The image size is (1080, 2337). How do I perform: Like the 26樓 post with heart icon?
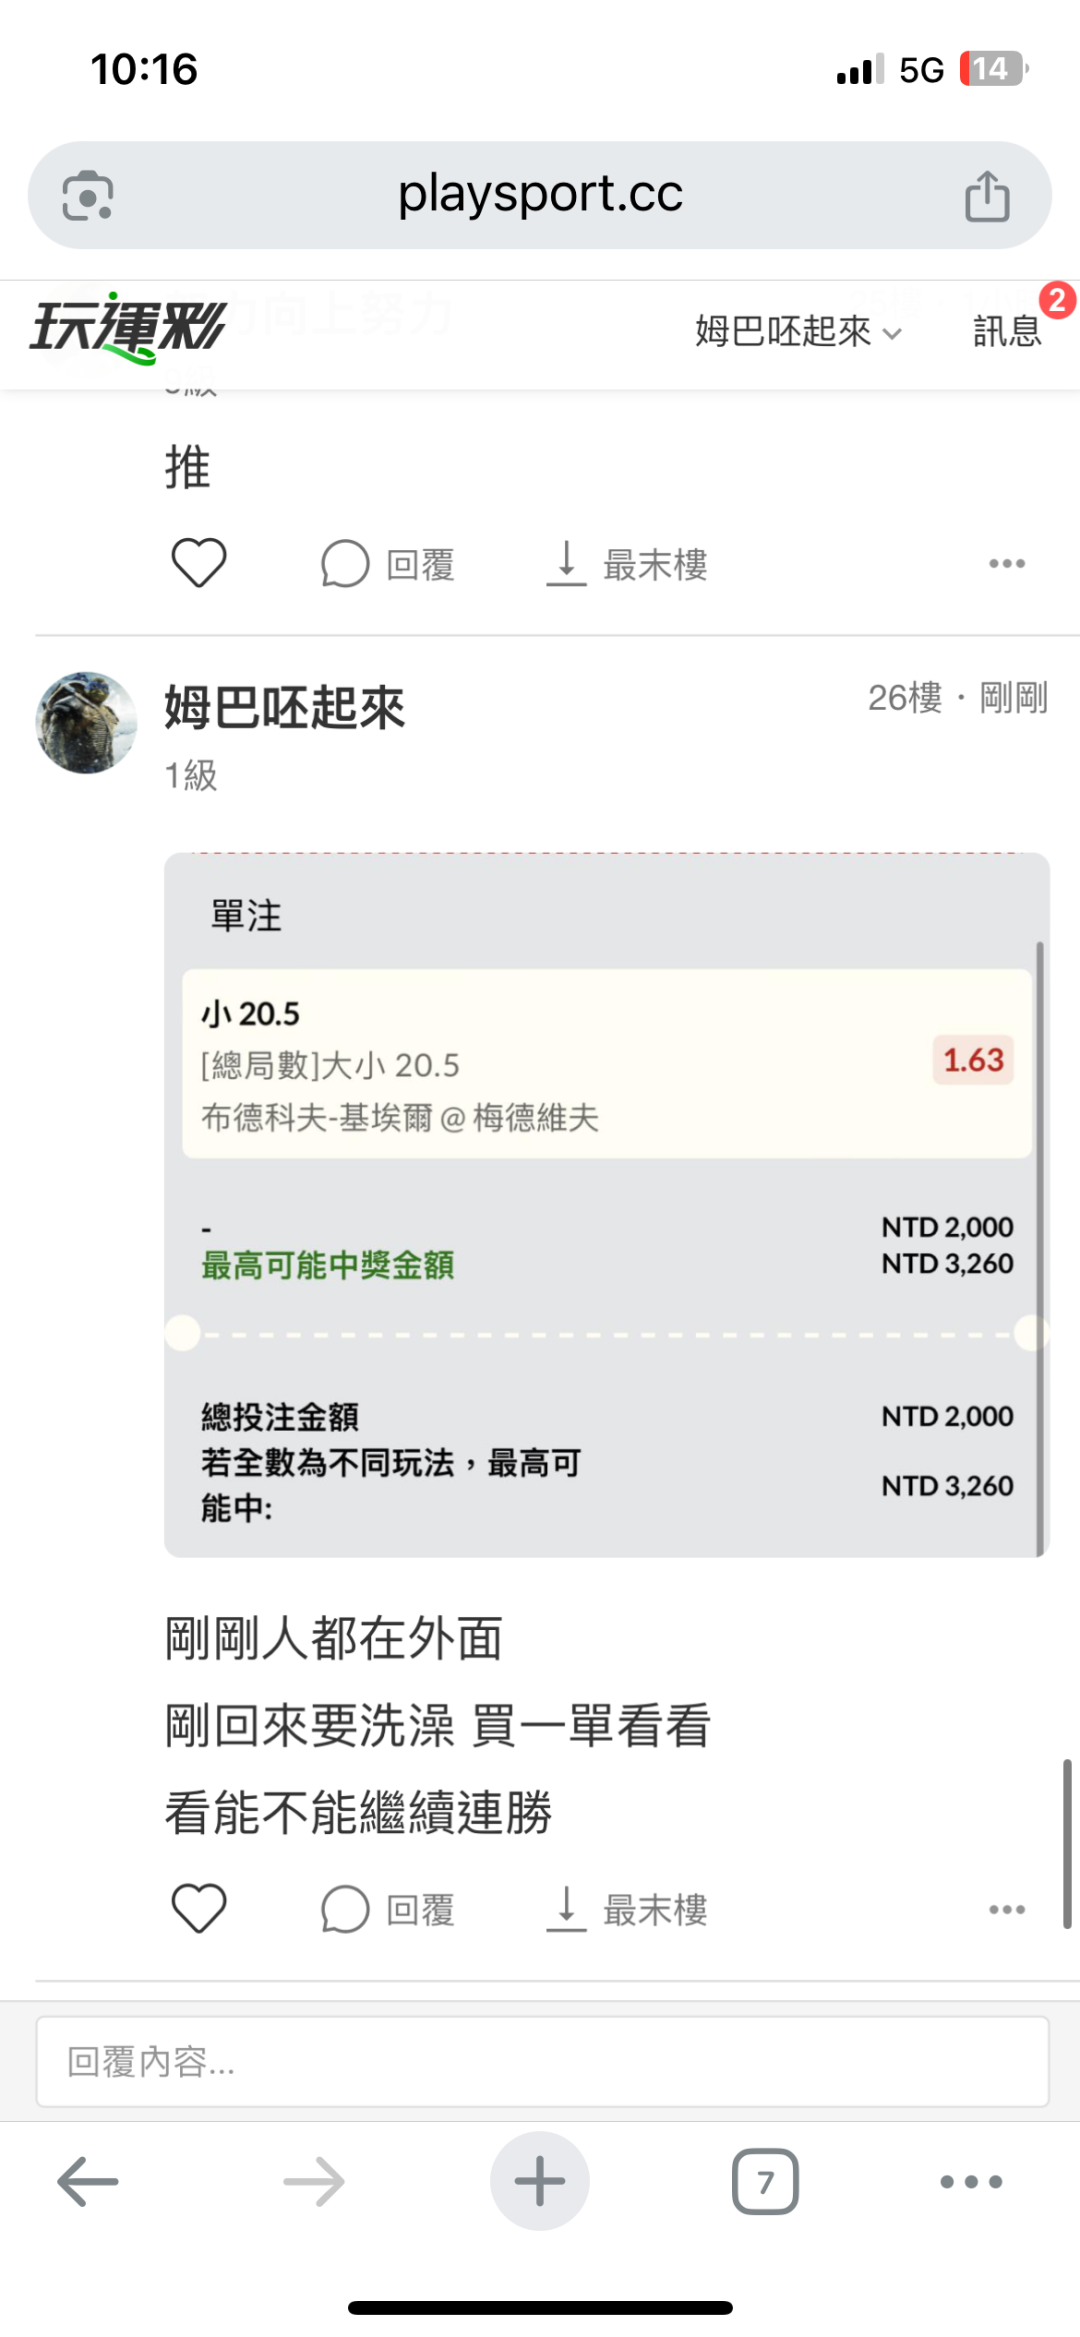pyautogui.click(x=199, y=1909)
